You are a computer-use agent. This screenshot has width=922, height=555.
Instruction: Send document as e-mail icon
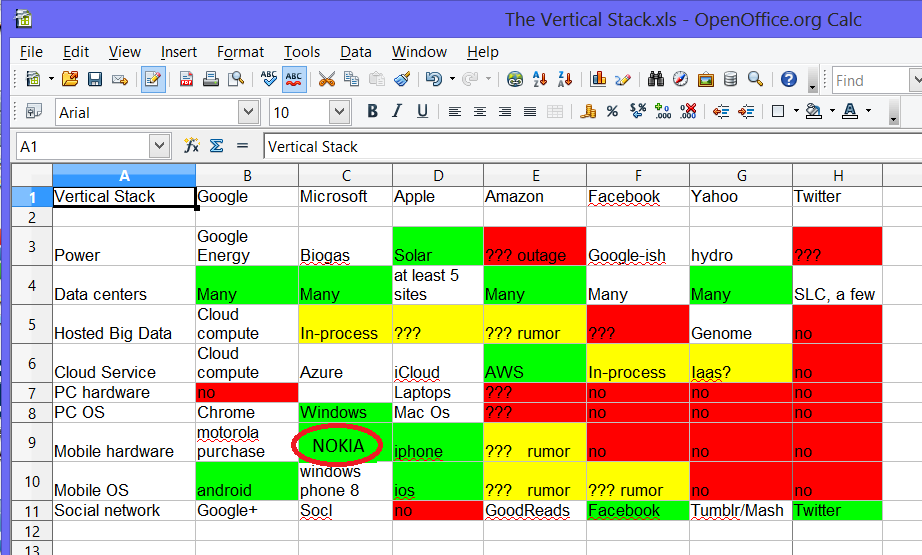pos(120,79)
